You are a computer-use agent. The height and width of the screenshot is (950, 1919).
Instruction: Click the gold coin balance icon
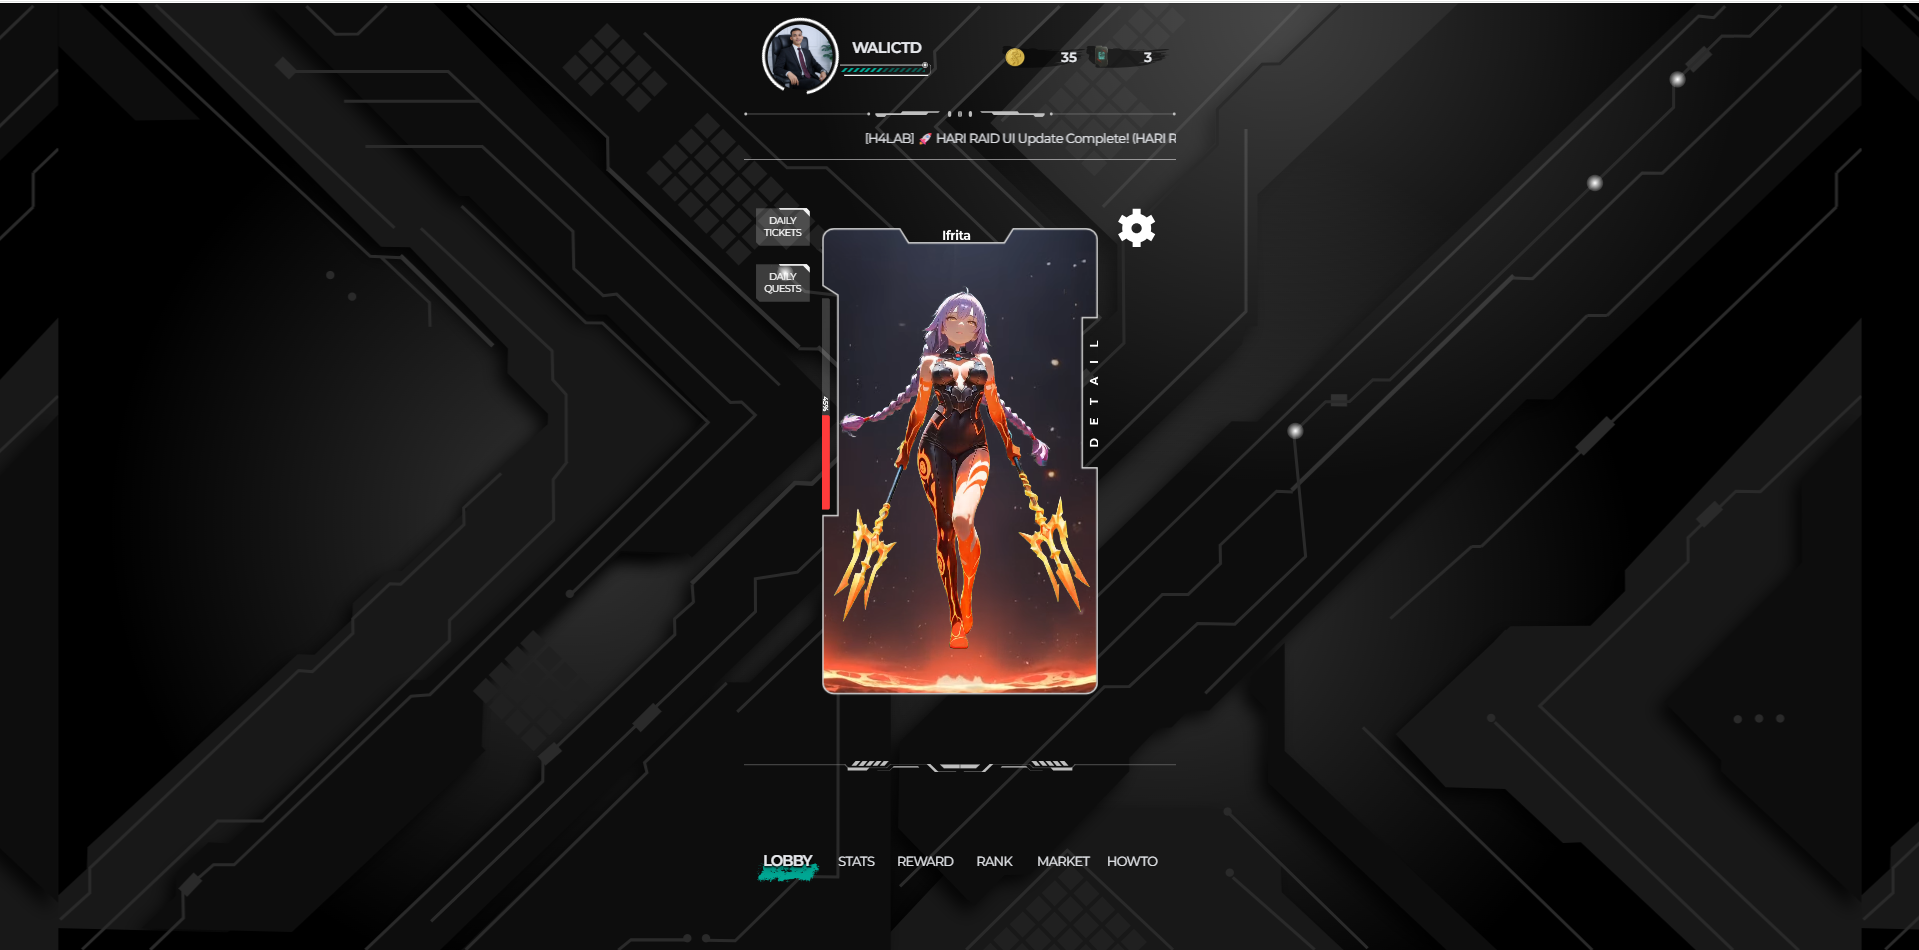pos(1014,57)
